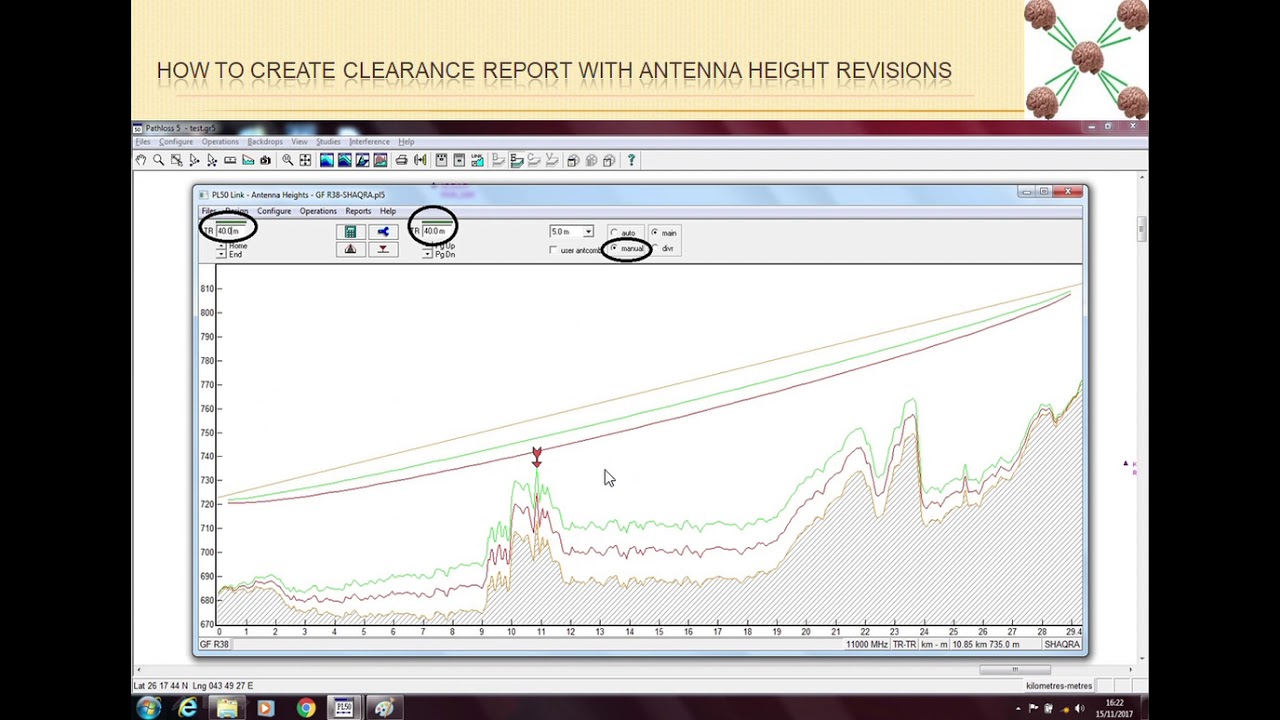Click the triangle warning icon below the calculator

click(350, 249)
